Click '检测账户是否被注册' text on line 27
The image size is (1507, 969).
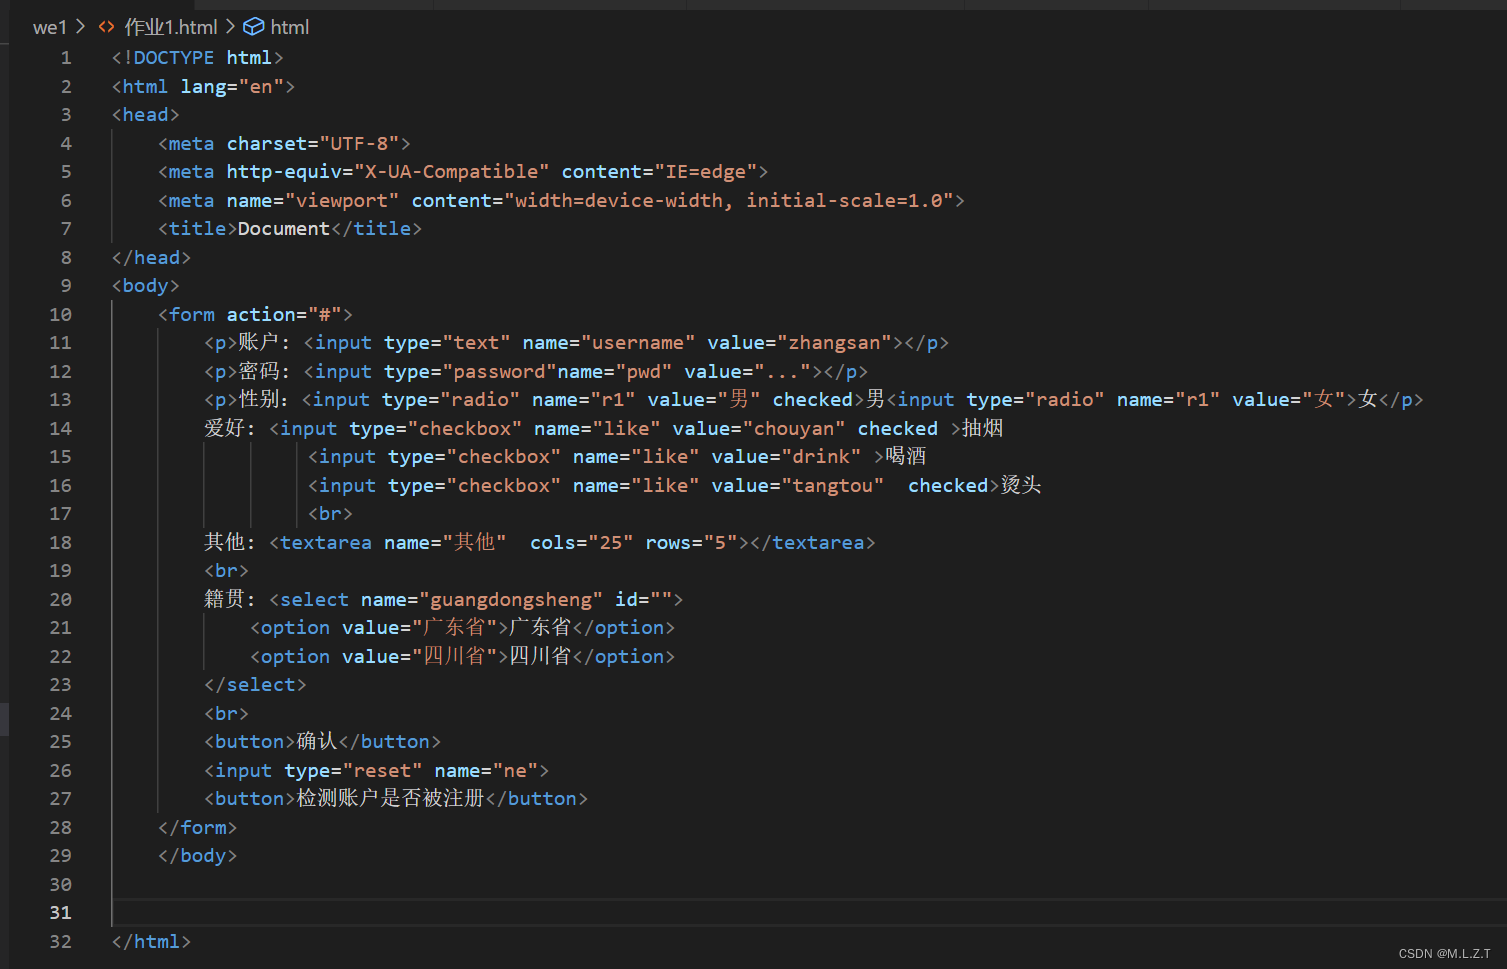[x=390, y=799]
